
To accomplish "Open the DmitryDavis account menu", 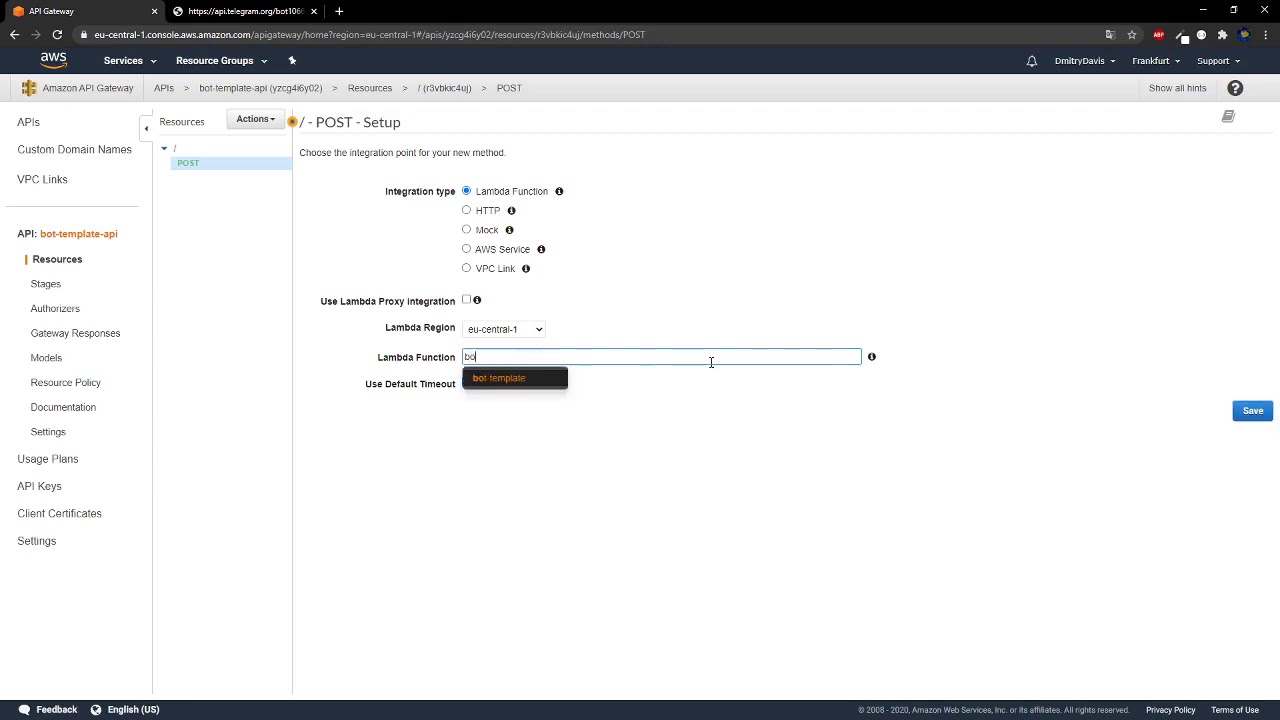I will [1085, 61].
